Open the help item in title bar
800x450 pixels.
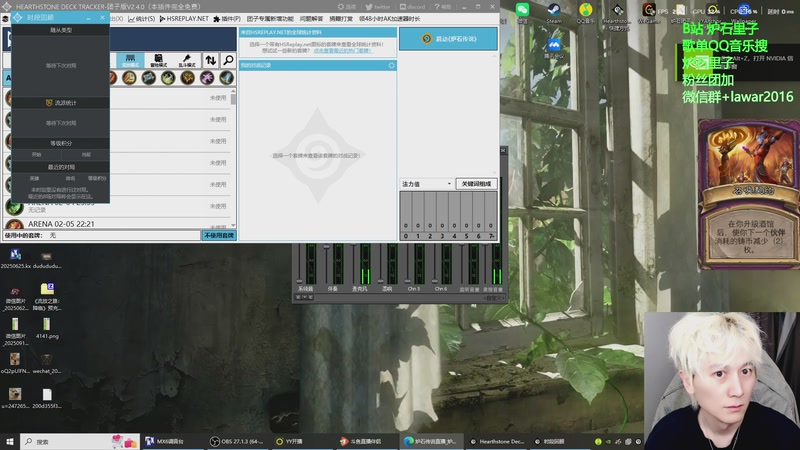[x=443, y=7]
